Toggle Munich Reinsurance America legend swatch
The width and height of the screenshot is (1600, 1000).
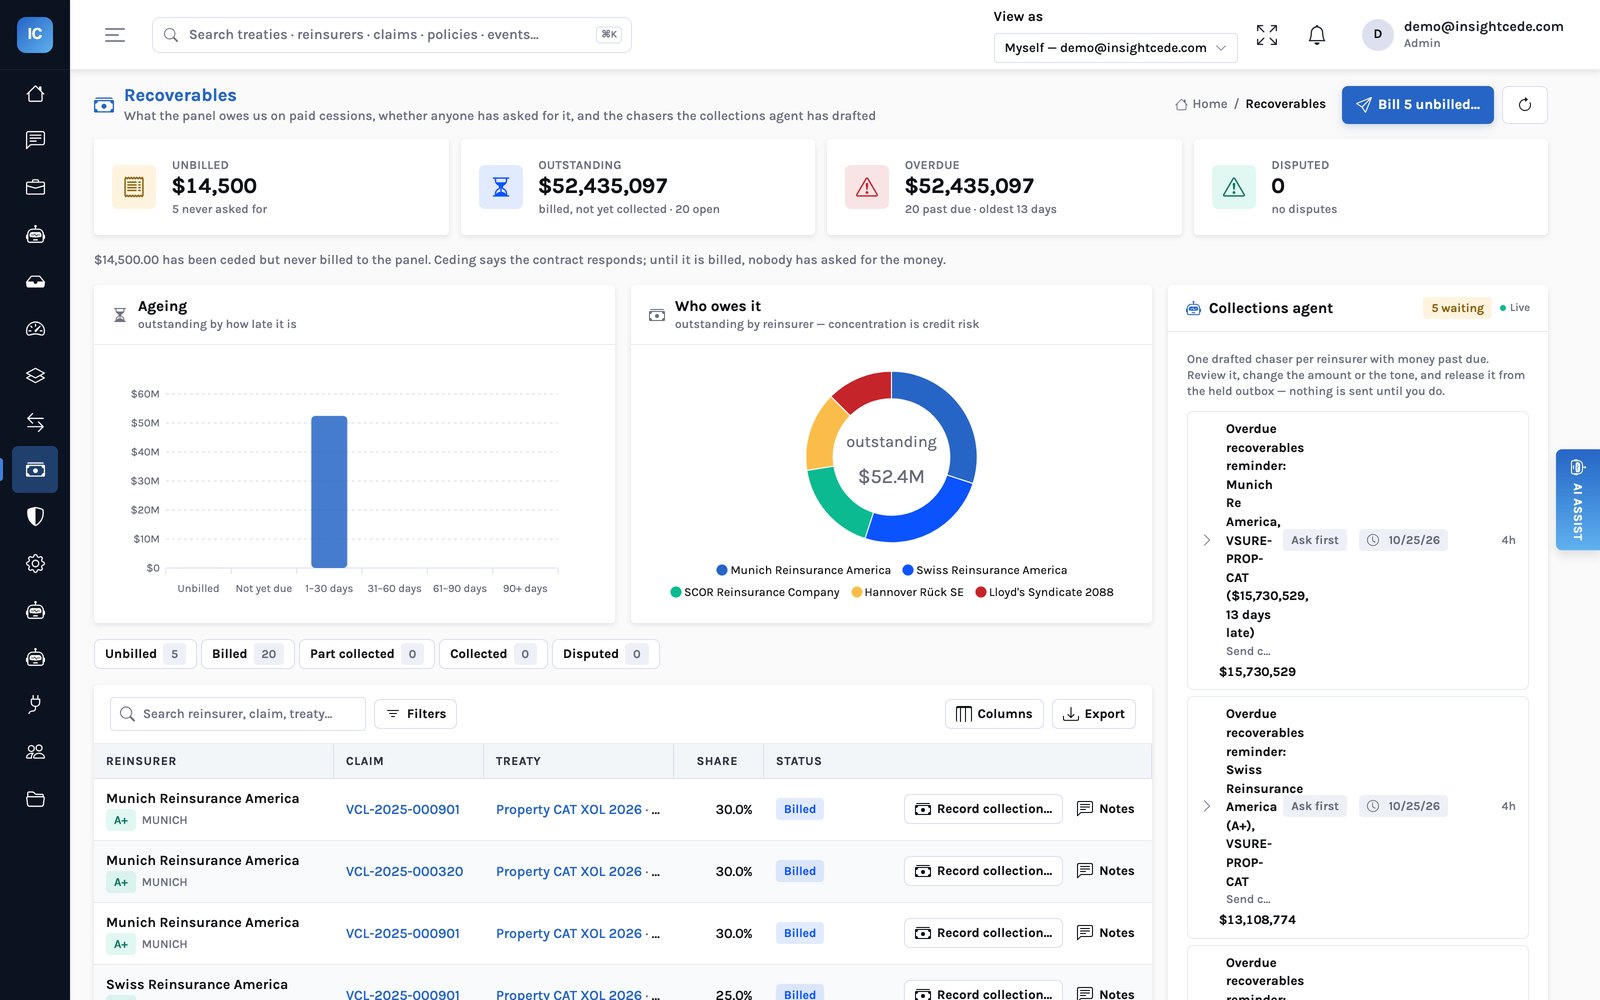[x=722, y=570]
